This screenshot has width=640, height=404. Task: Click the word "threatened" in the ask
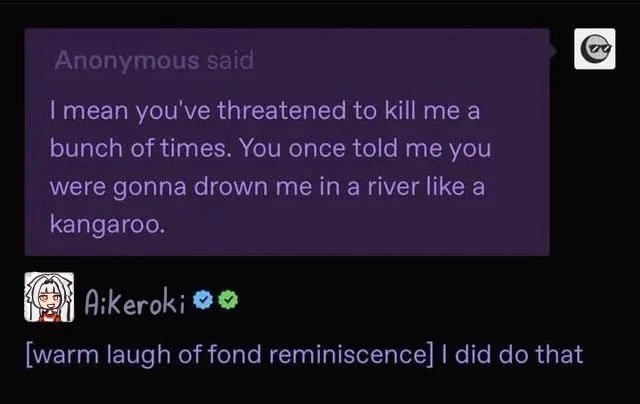pyautogui.click(x=282, y=110)
